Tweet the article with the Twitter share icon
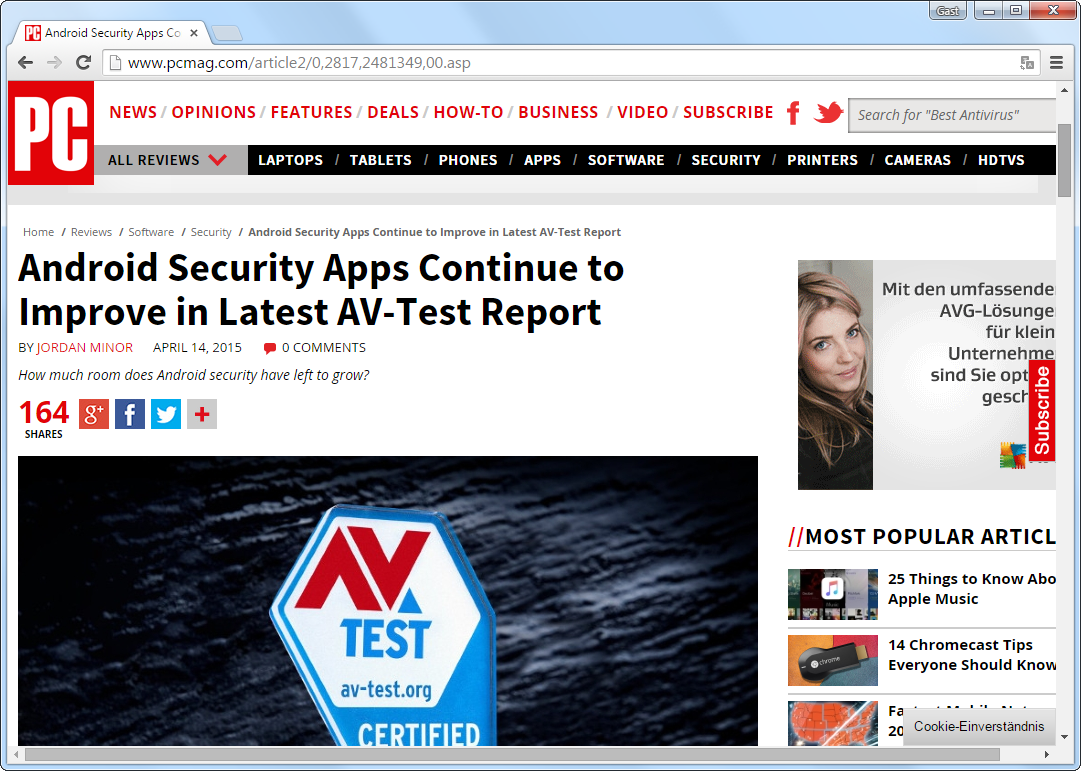The width and height of the screenshot is (1081, 771). [x=165, y=413]
